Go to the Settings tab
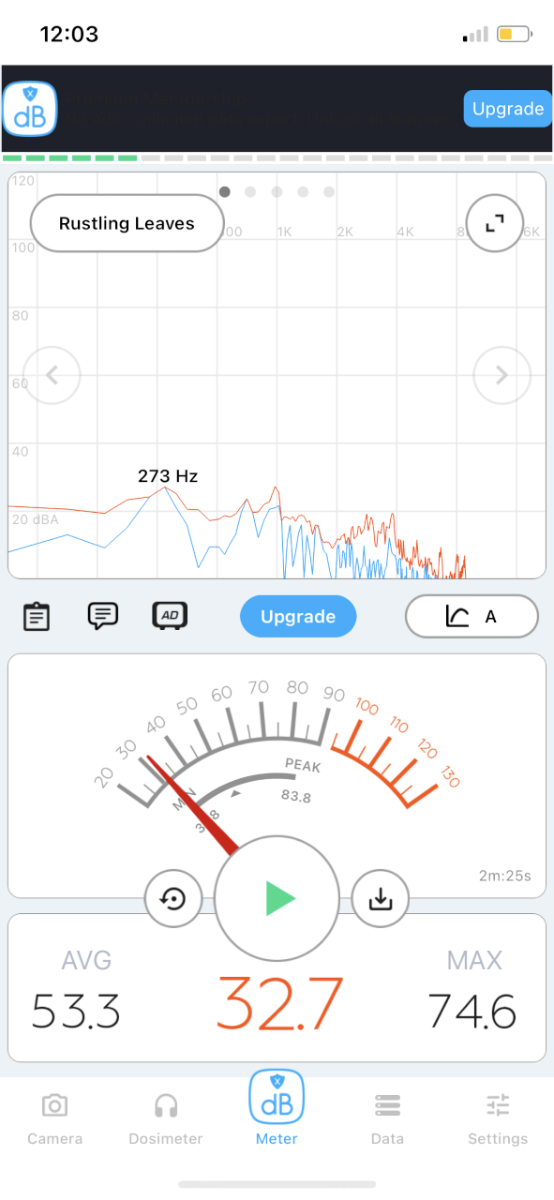The width and height of the screenshot is (554, 1200). pyautogui.click(x=498, y=1119)
